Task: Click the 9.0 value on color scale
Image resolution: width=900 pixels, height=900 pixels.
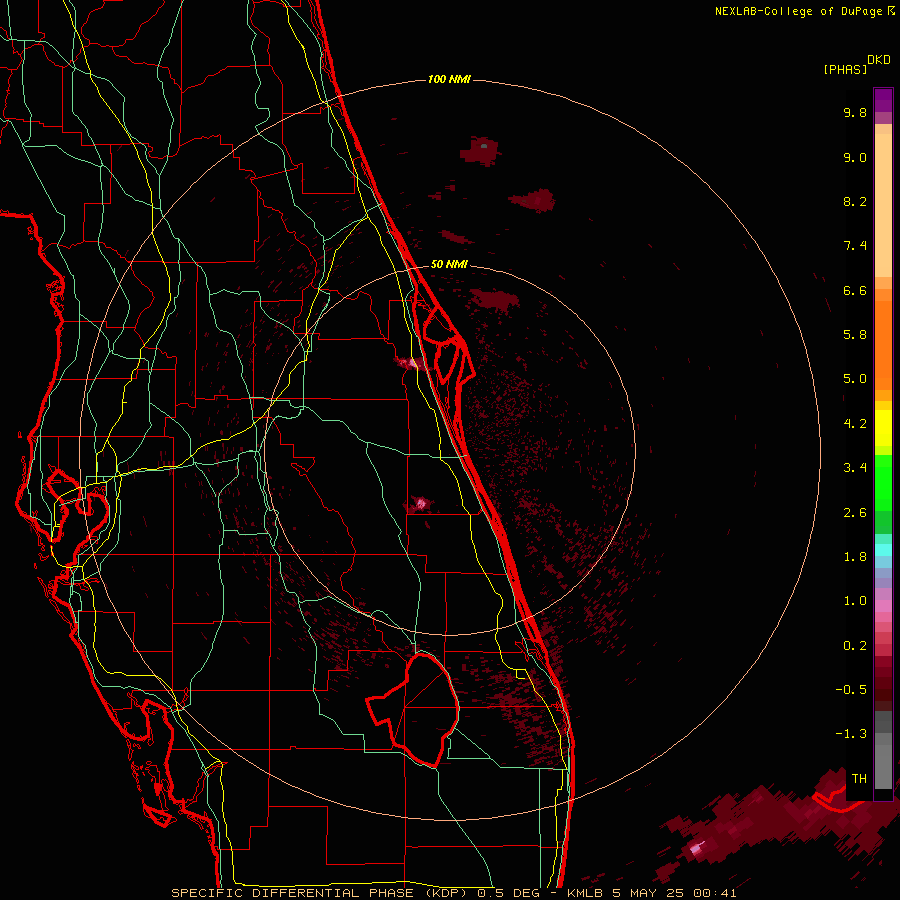Action: [855, 157]
